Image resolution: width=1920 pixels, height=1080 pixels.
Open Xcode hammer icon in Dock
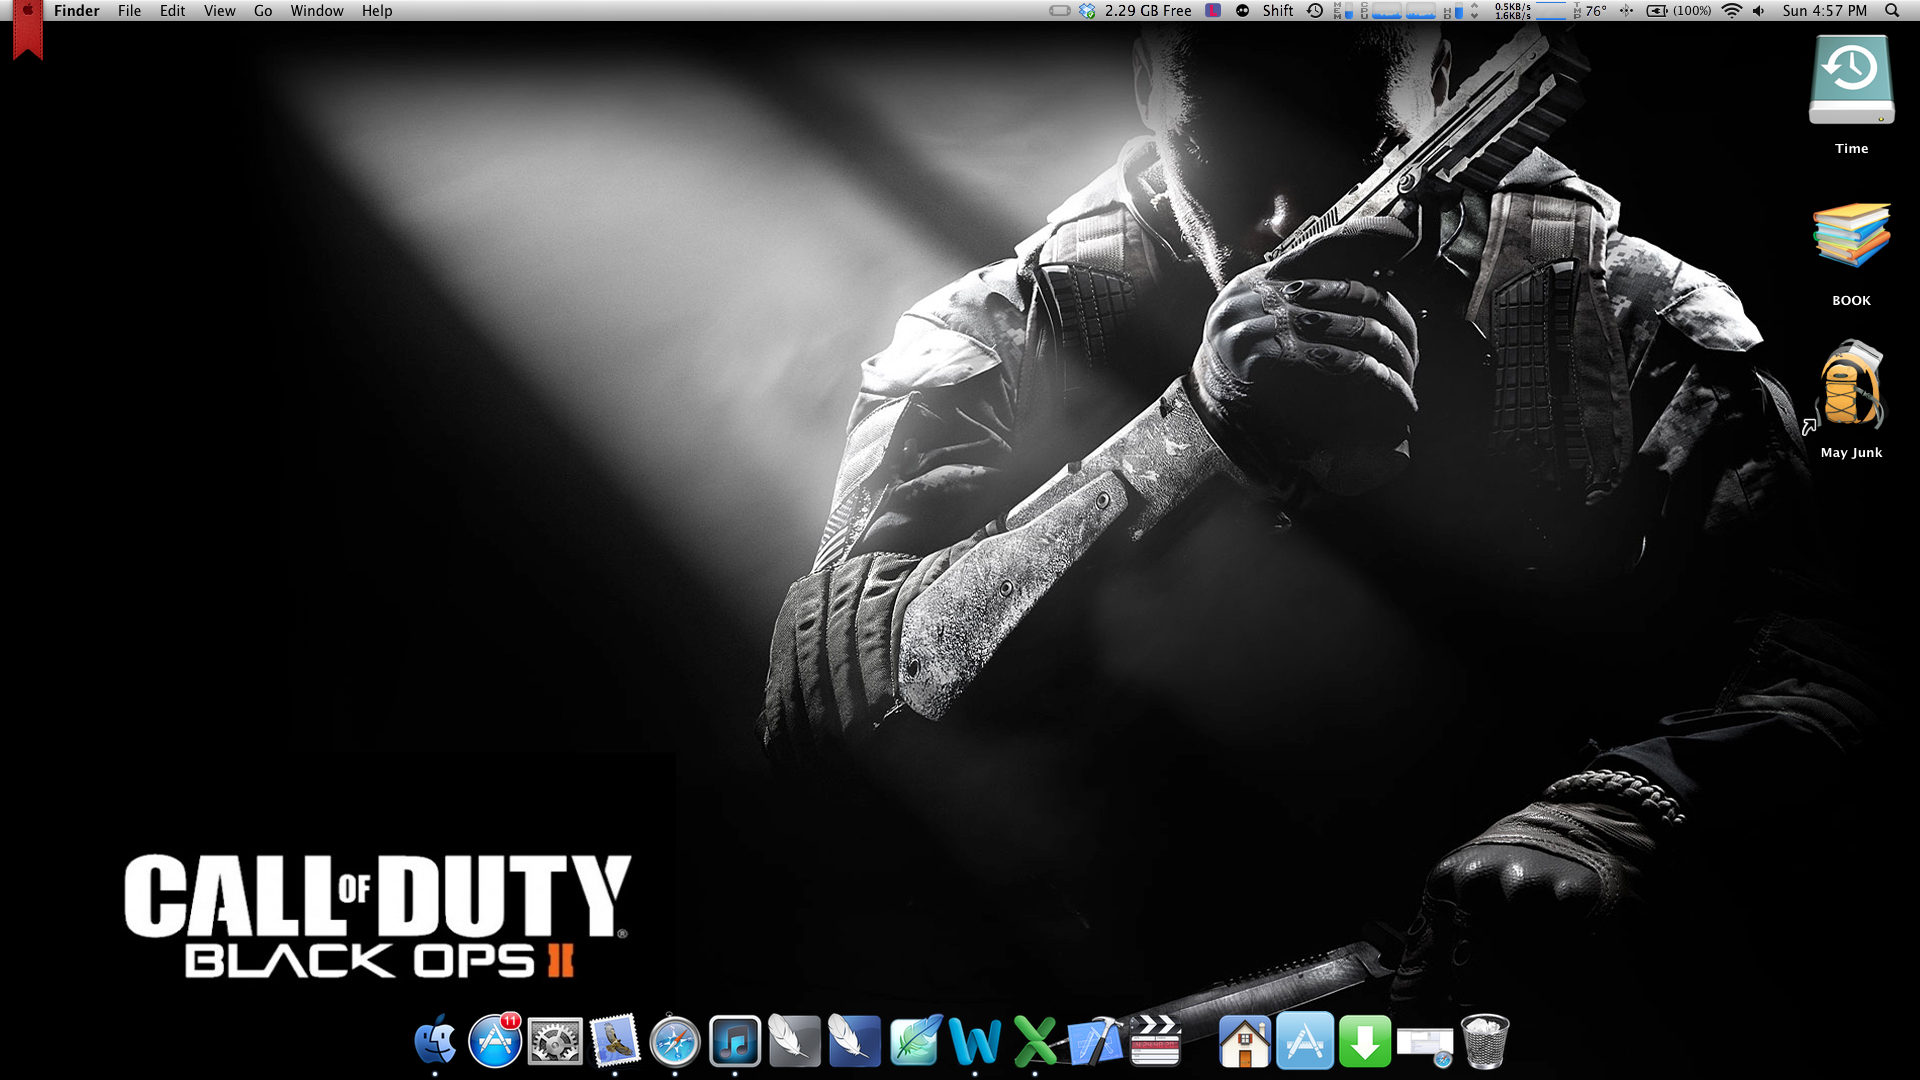pyautogui.click(x=1095, y=1042)
